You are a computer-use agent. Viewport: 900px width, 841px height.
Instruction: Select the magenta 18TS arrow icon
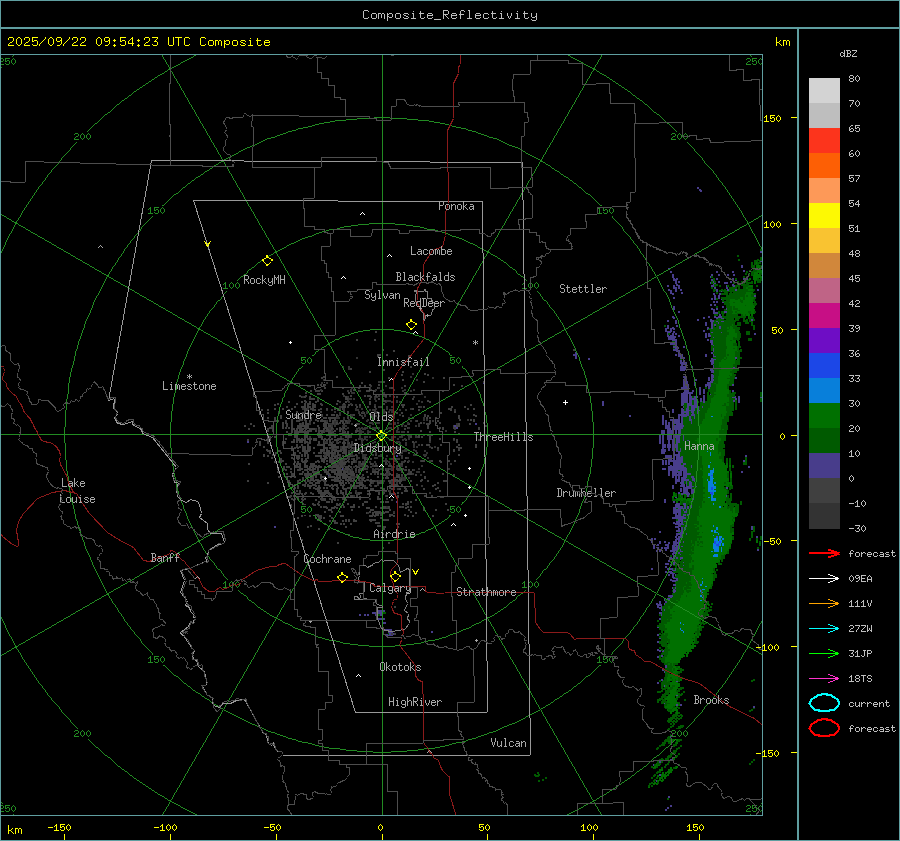(824, 678)
